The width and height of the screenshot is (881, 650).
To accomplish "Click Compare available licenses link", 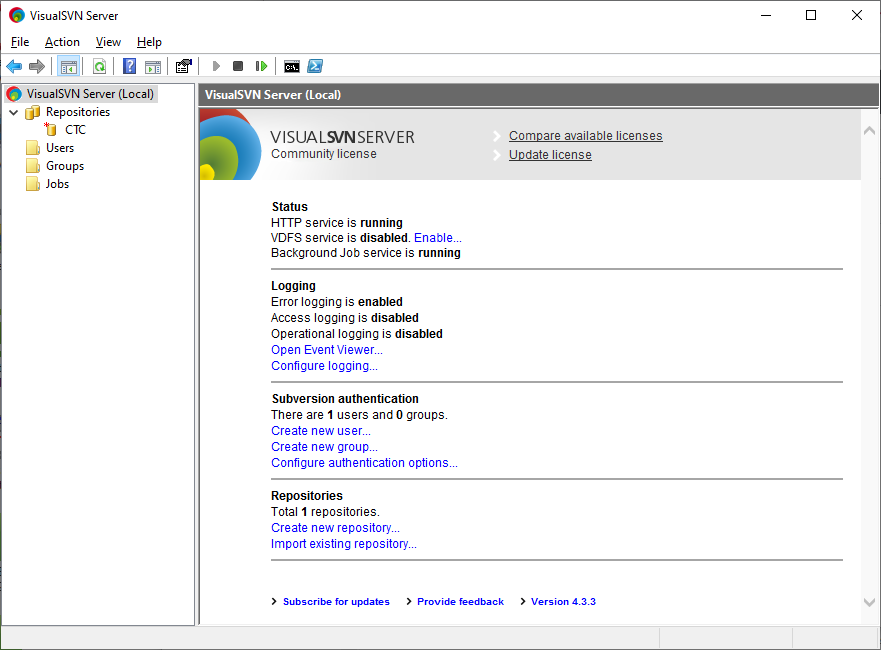I will tap(585, 136).
